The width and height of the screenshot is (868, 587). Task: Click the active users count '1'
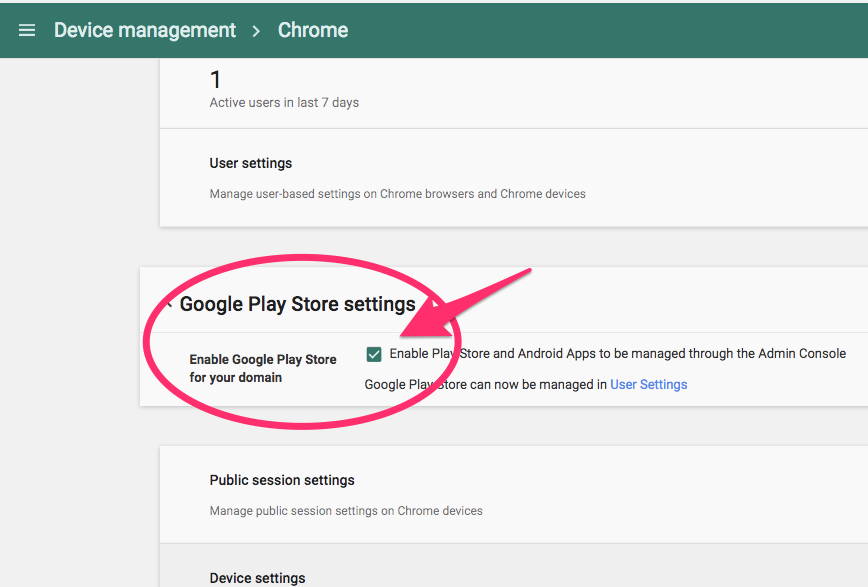pos(215,80)
